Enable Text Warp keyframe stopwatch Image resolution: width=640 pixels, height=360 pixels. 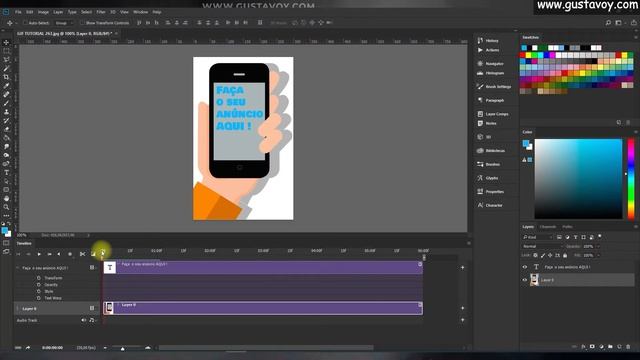tap(39, 298)
